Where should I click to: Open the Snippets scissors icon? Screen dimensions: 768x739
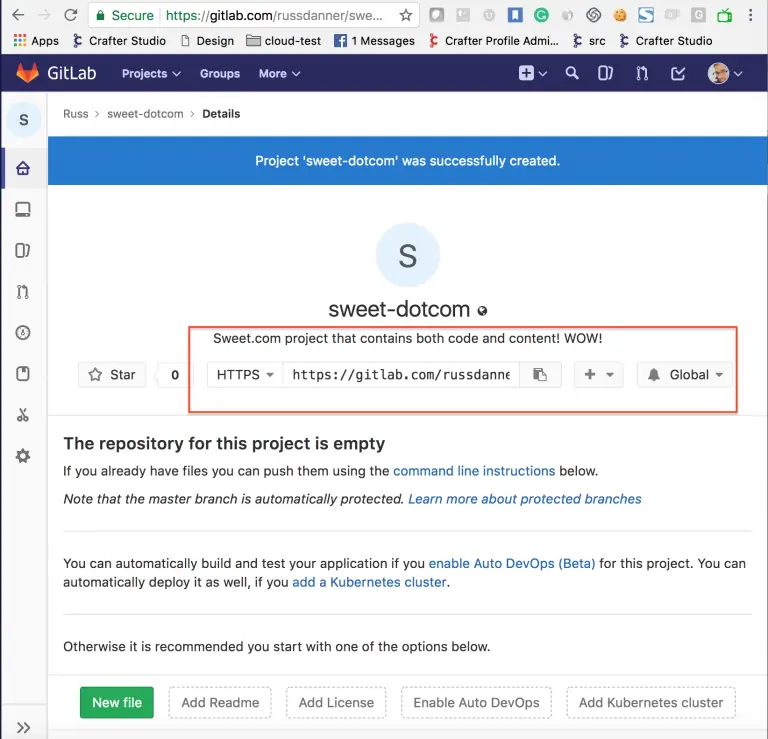(23, 415)
